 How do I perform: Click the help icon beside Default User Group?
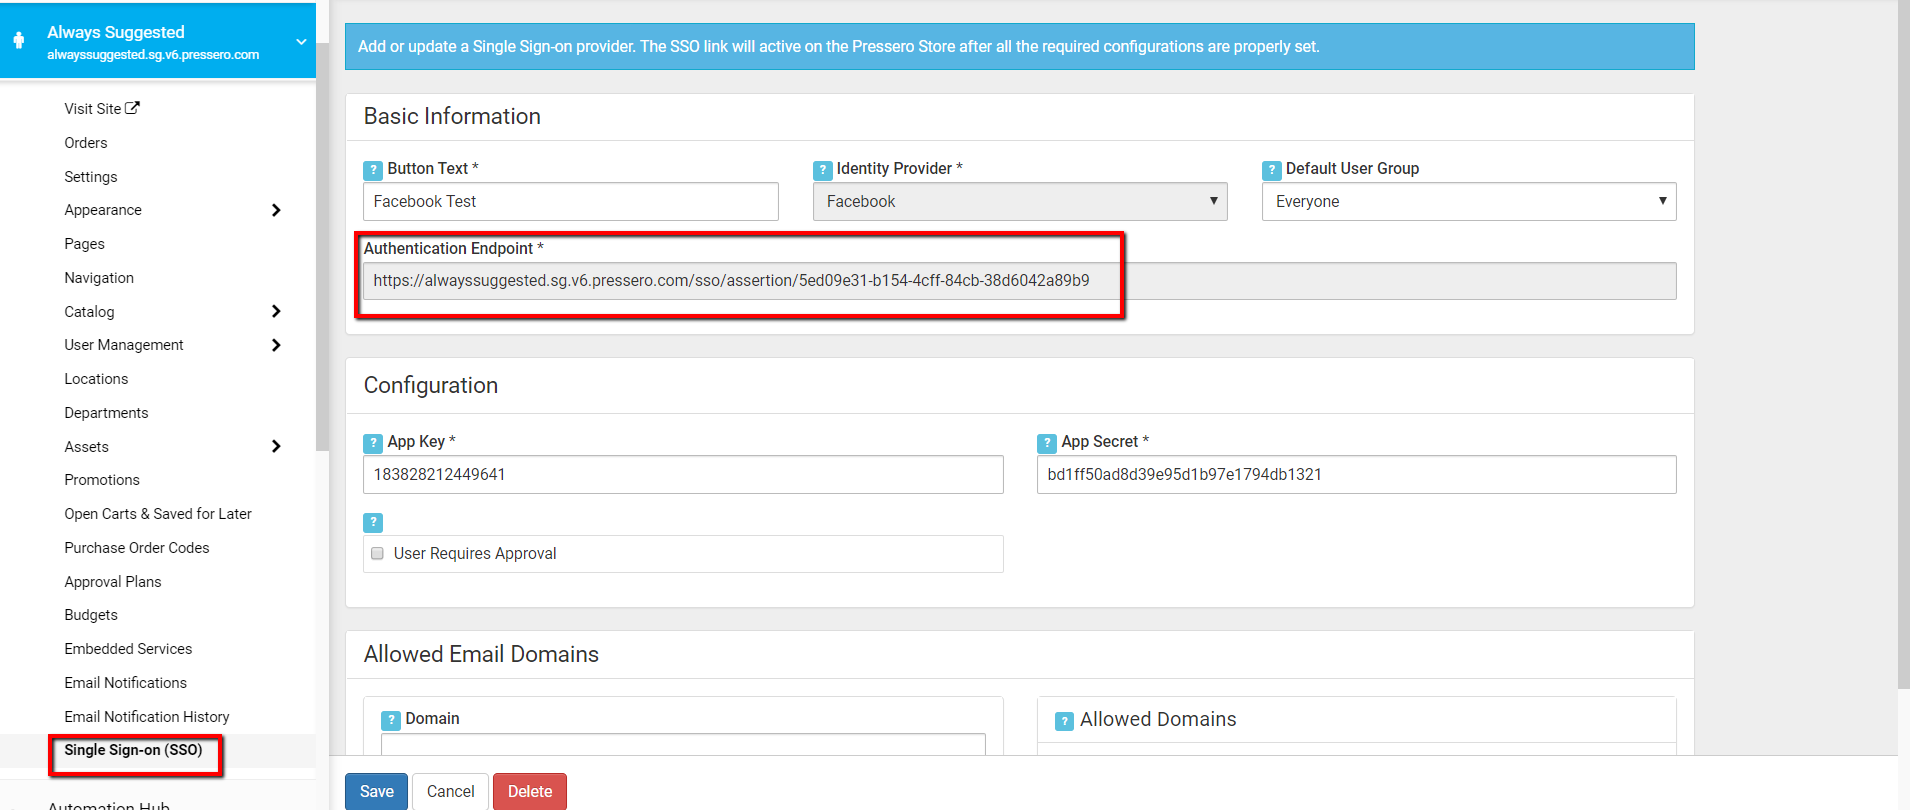tap(1272, 170)
